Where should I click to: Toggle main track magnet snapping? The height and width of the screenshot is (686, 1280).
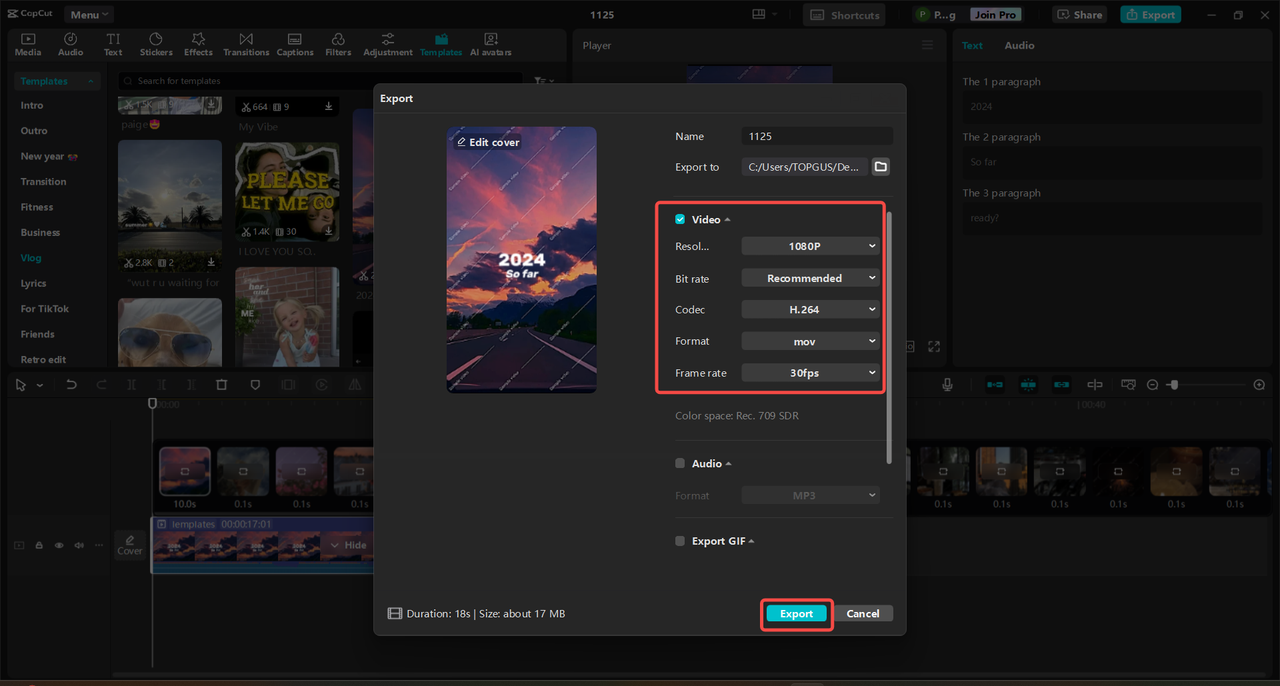point(995,385)
